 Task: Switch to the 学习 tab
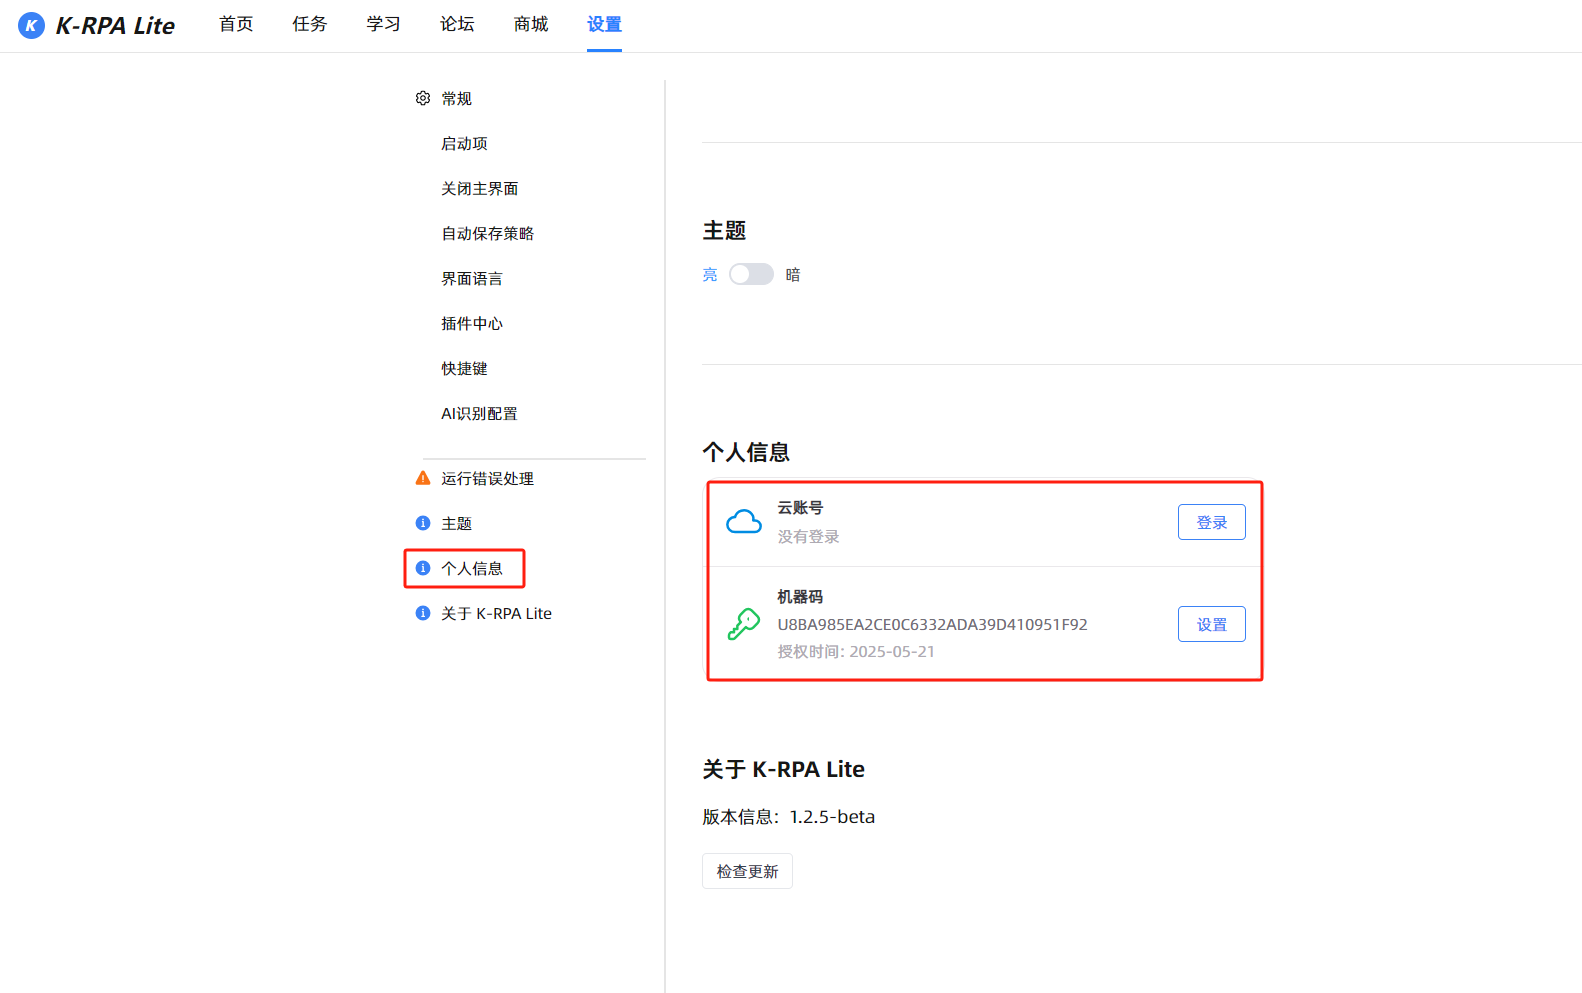[x=384, y=24]
